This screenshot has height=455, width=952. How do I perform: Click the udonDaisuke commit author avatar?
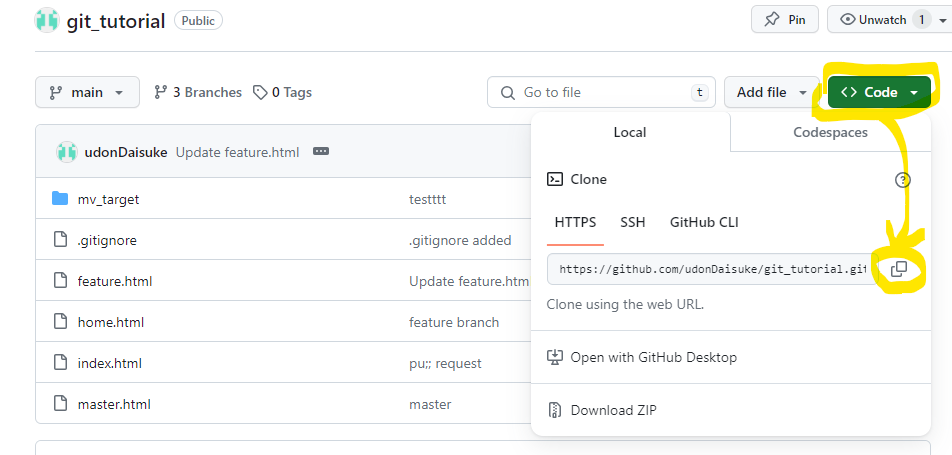pos(66,152)
